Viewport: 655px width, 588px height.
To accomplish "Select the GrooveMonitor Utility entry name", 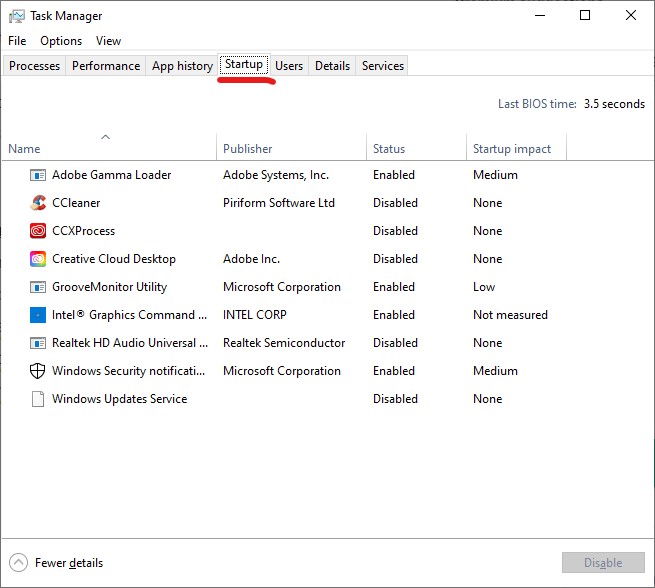I will (x=109, y=287).
